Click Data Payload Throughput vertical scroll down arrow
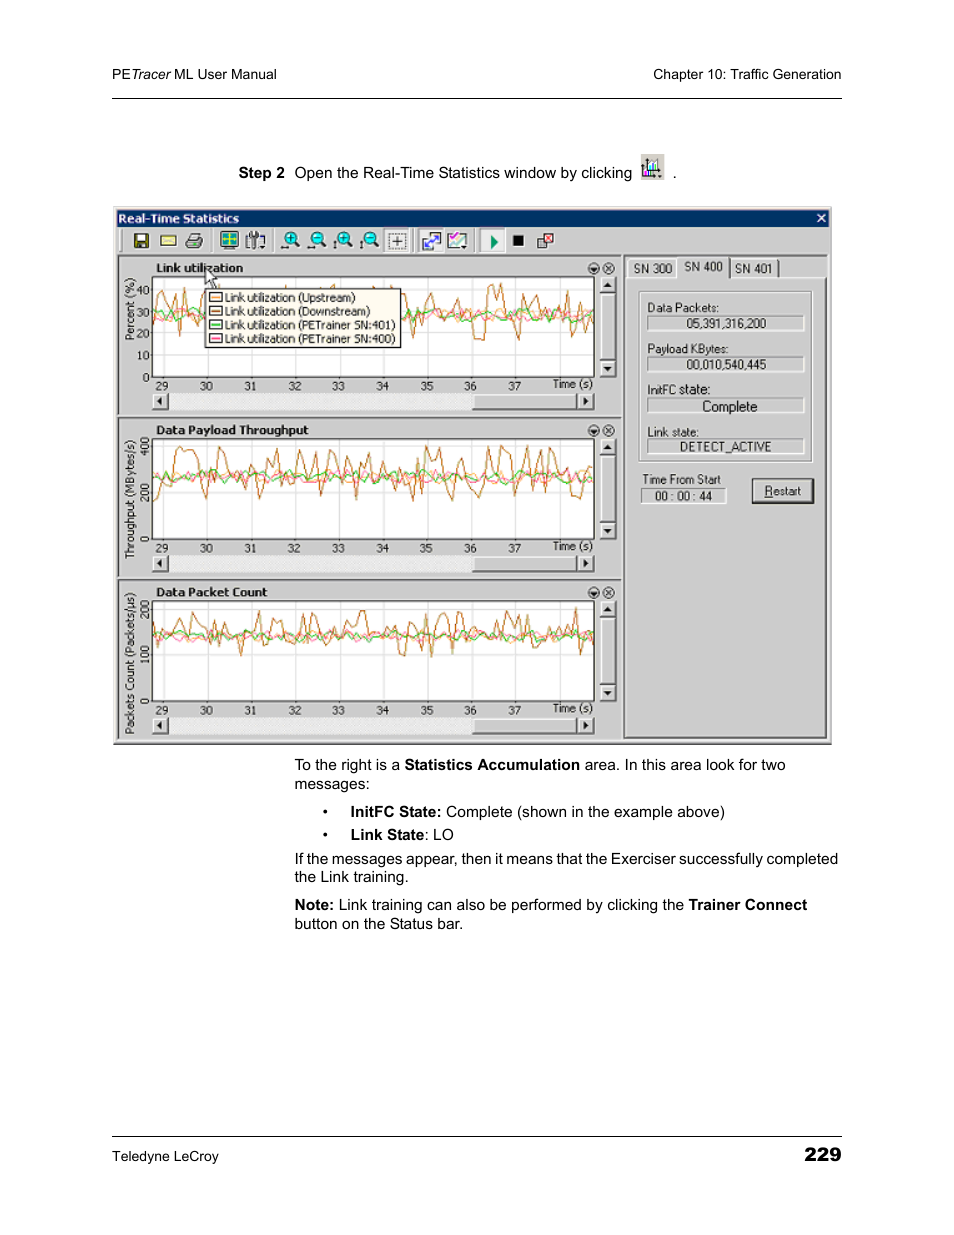The image size is (954, 1235). [x=608, y=531]
